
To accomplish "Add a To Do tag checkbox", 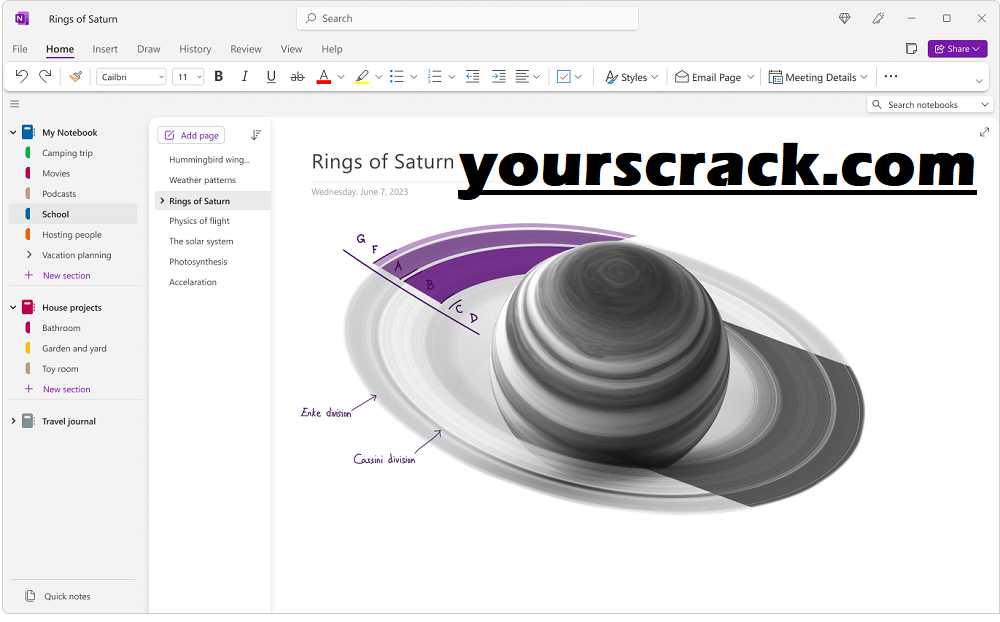I will [564, 77].
